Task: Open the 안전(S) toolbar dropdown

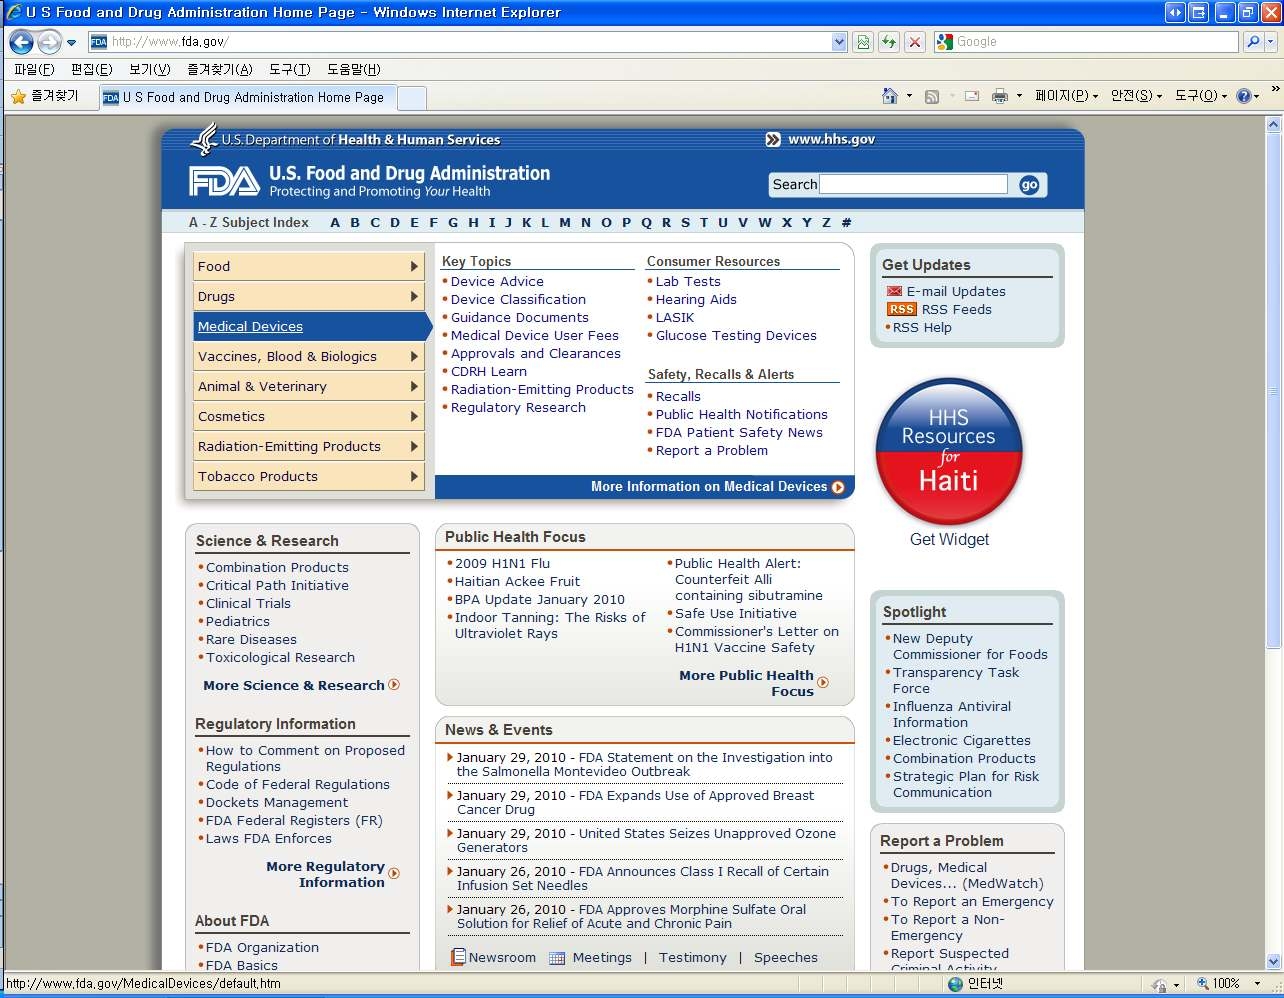Action: click(1136, 96)
